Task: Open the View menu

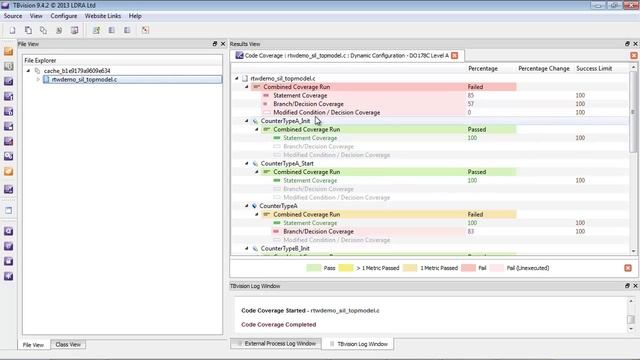Action: pos(36,16)
